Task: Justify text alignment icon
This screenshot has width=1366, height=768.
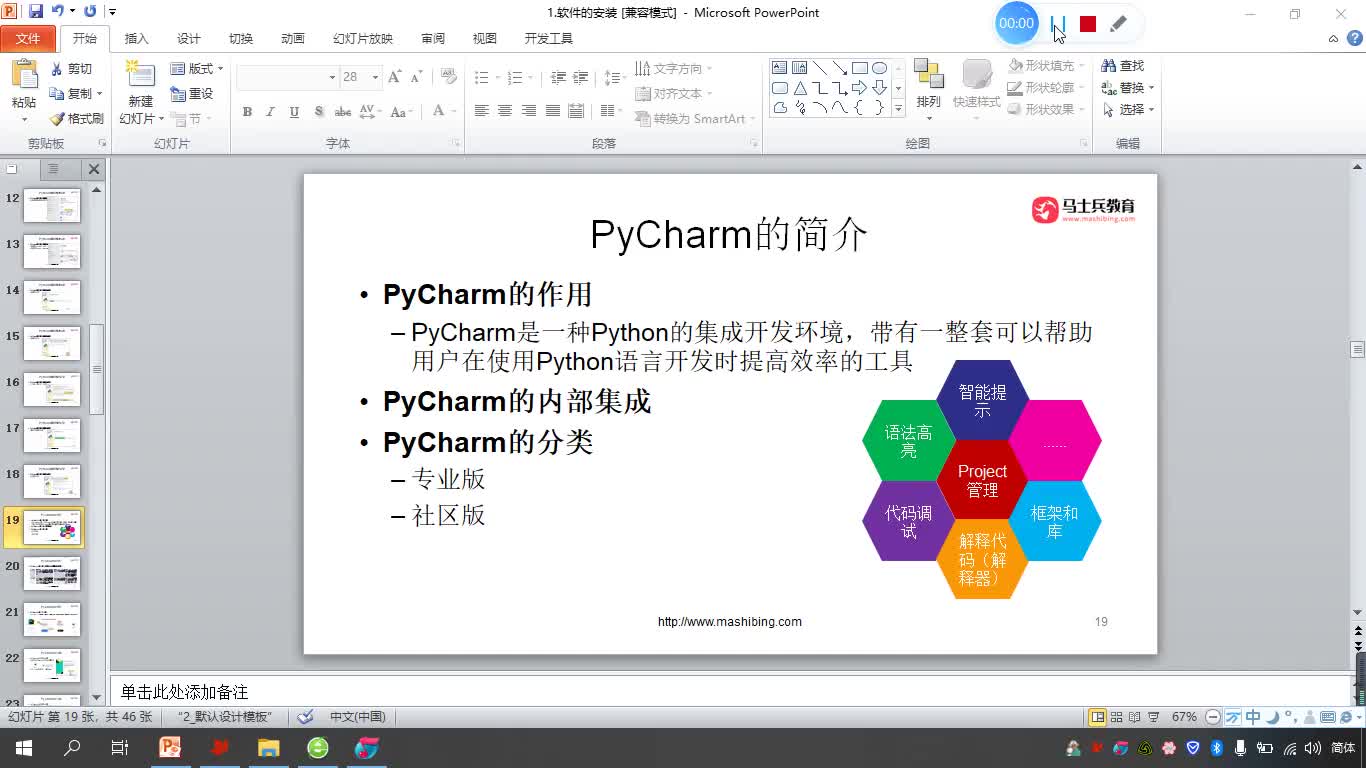Action: pos(552,111)
